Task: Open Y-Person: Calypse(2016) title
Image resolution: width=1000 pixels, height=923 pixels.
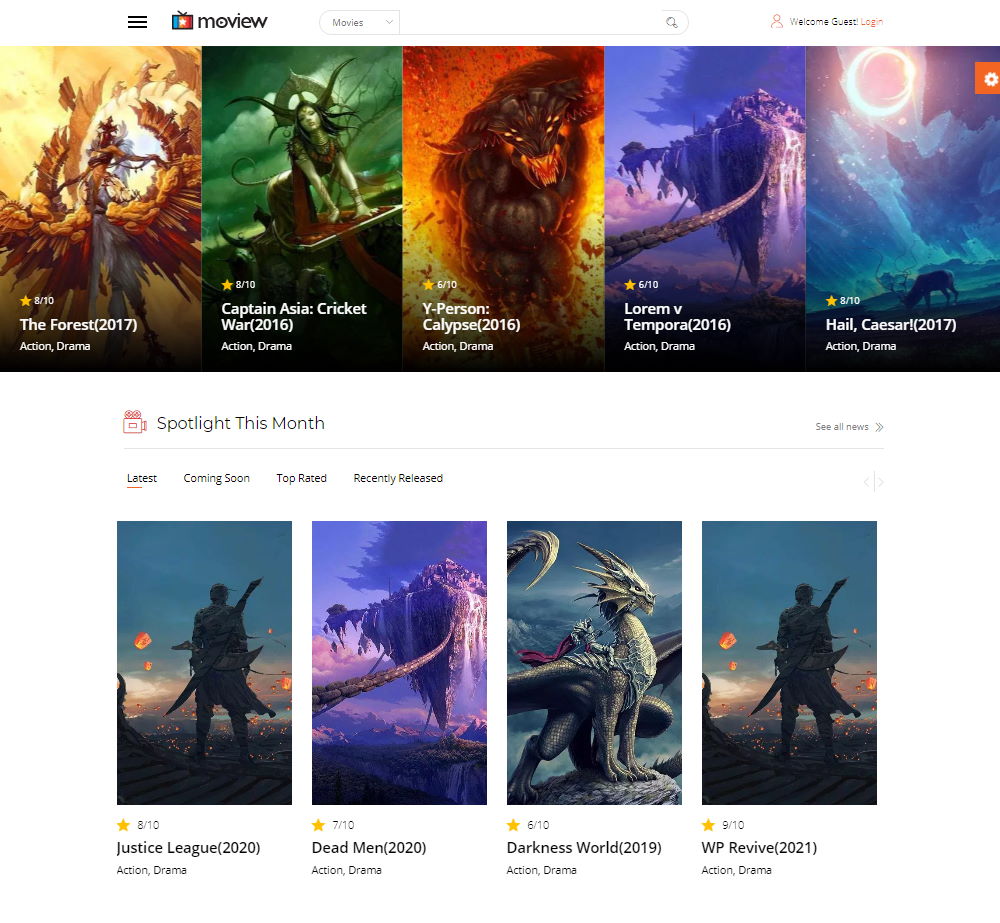Action: (471, 316)
